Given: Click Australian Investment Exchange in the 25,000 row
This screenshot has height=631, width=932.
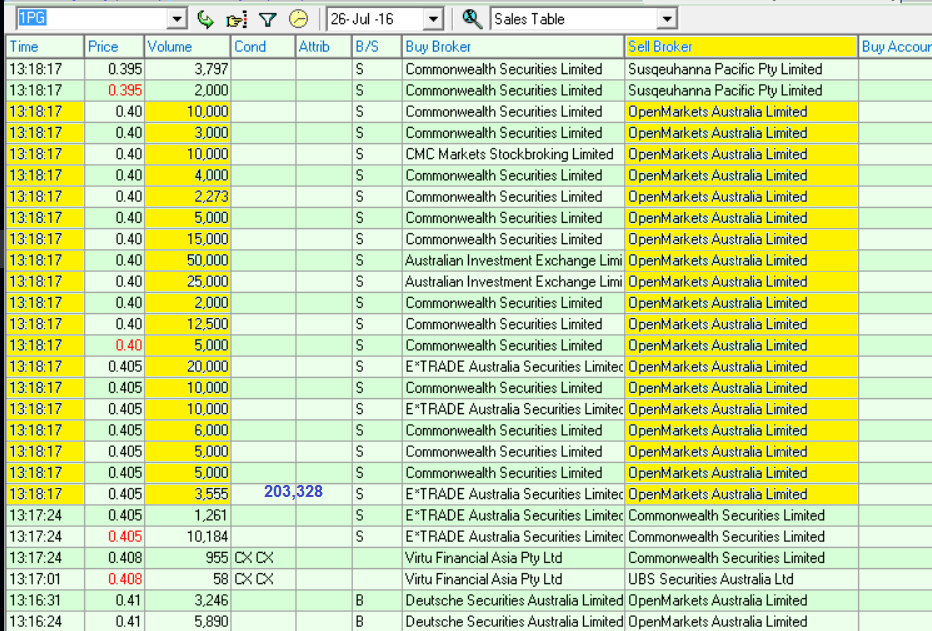Looking at the screenshot, I should pos(514,282).
